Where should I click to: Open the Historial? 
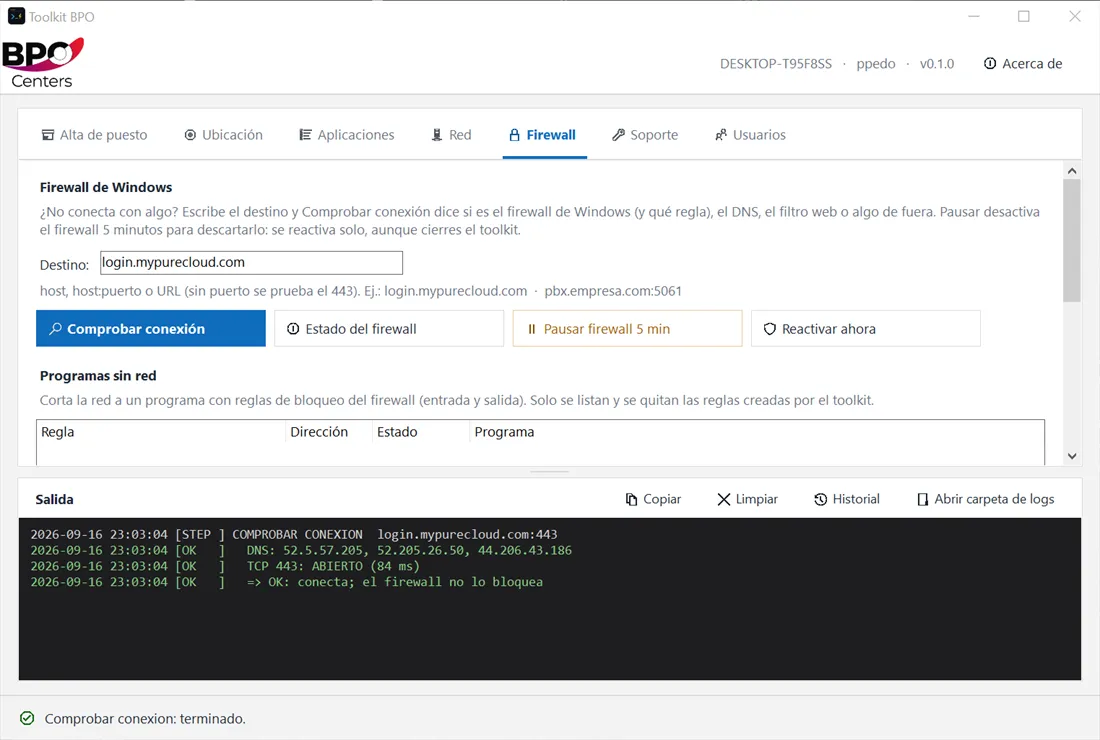tap(847, 499)
